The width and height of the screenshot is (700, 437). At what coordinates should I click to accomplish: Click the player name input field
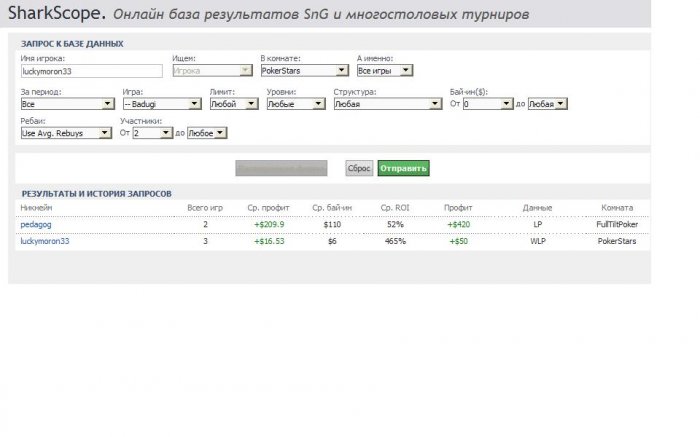click(92, 71)
